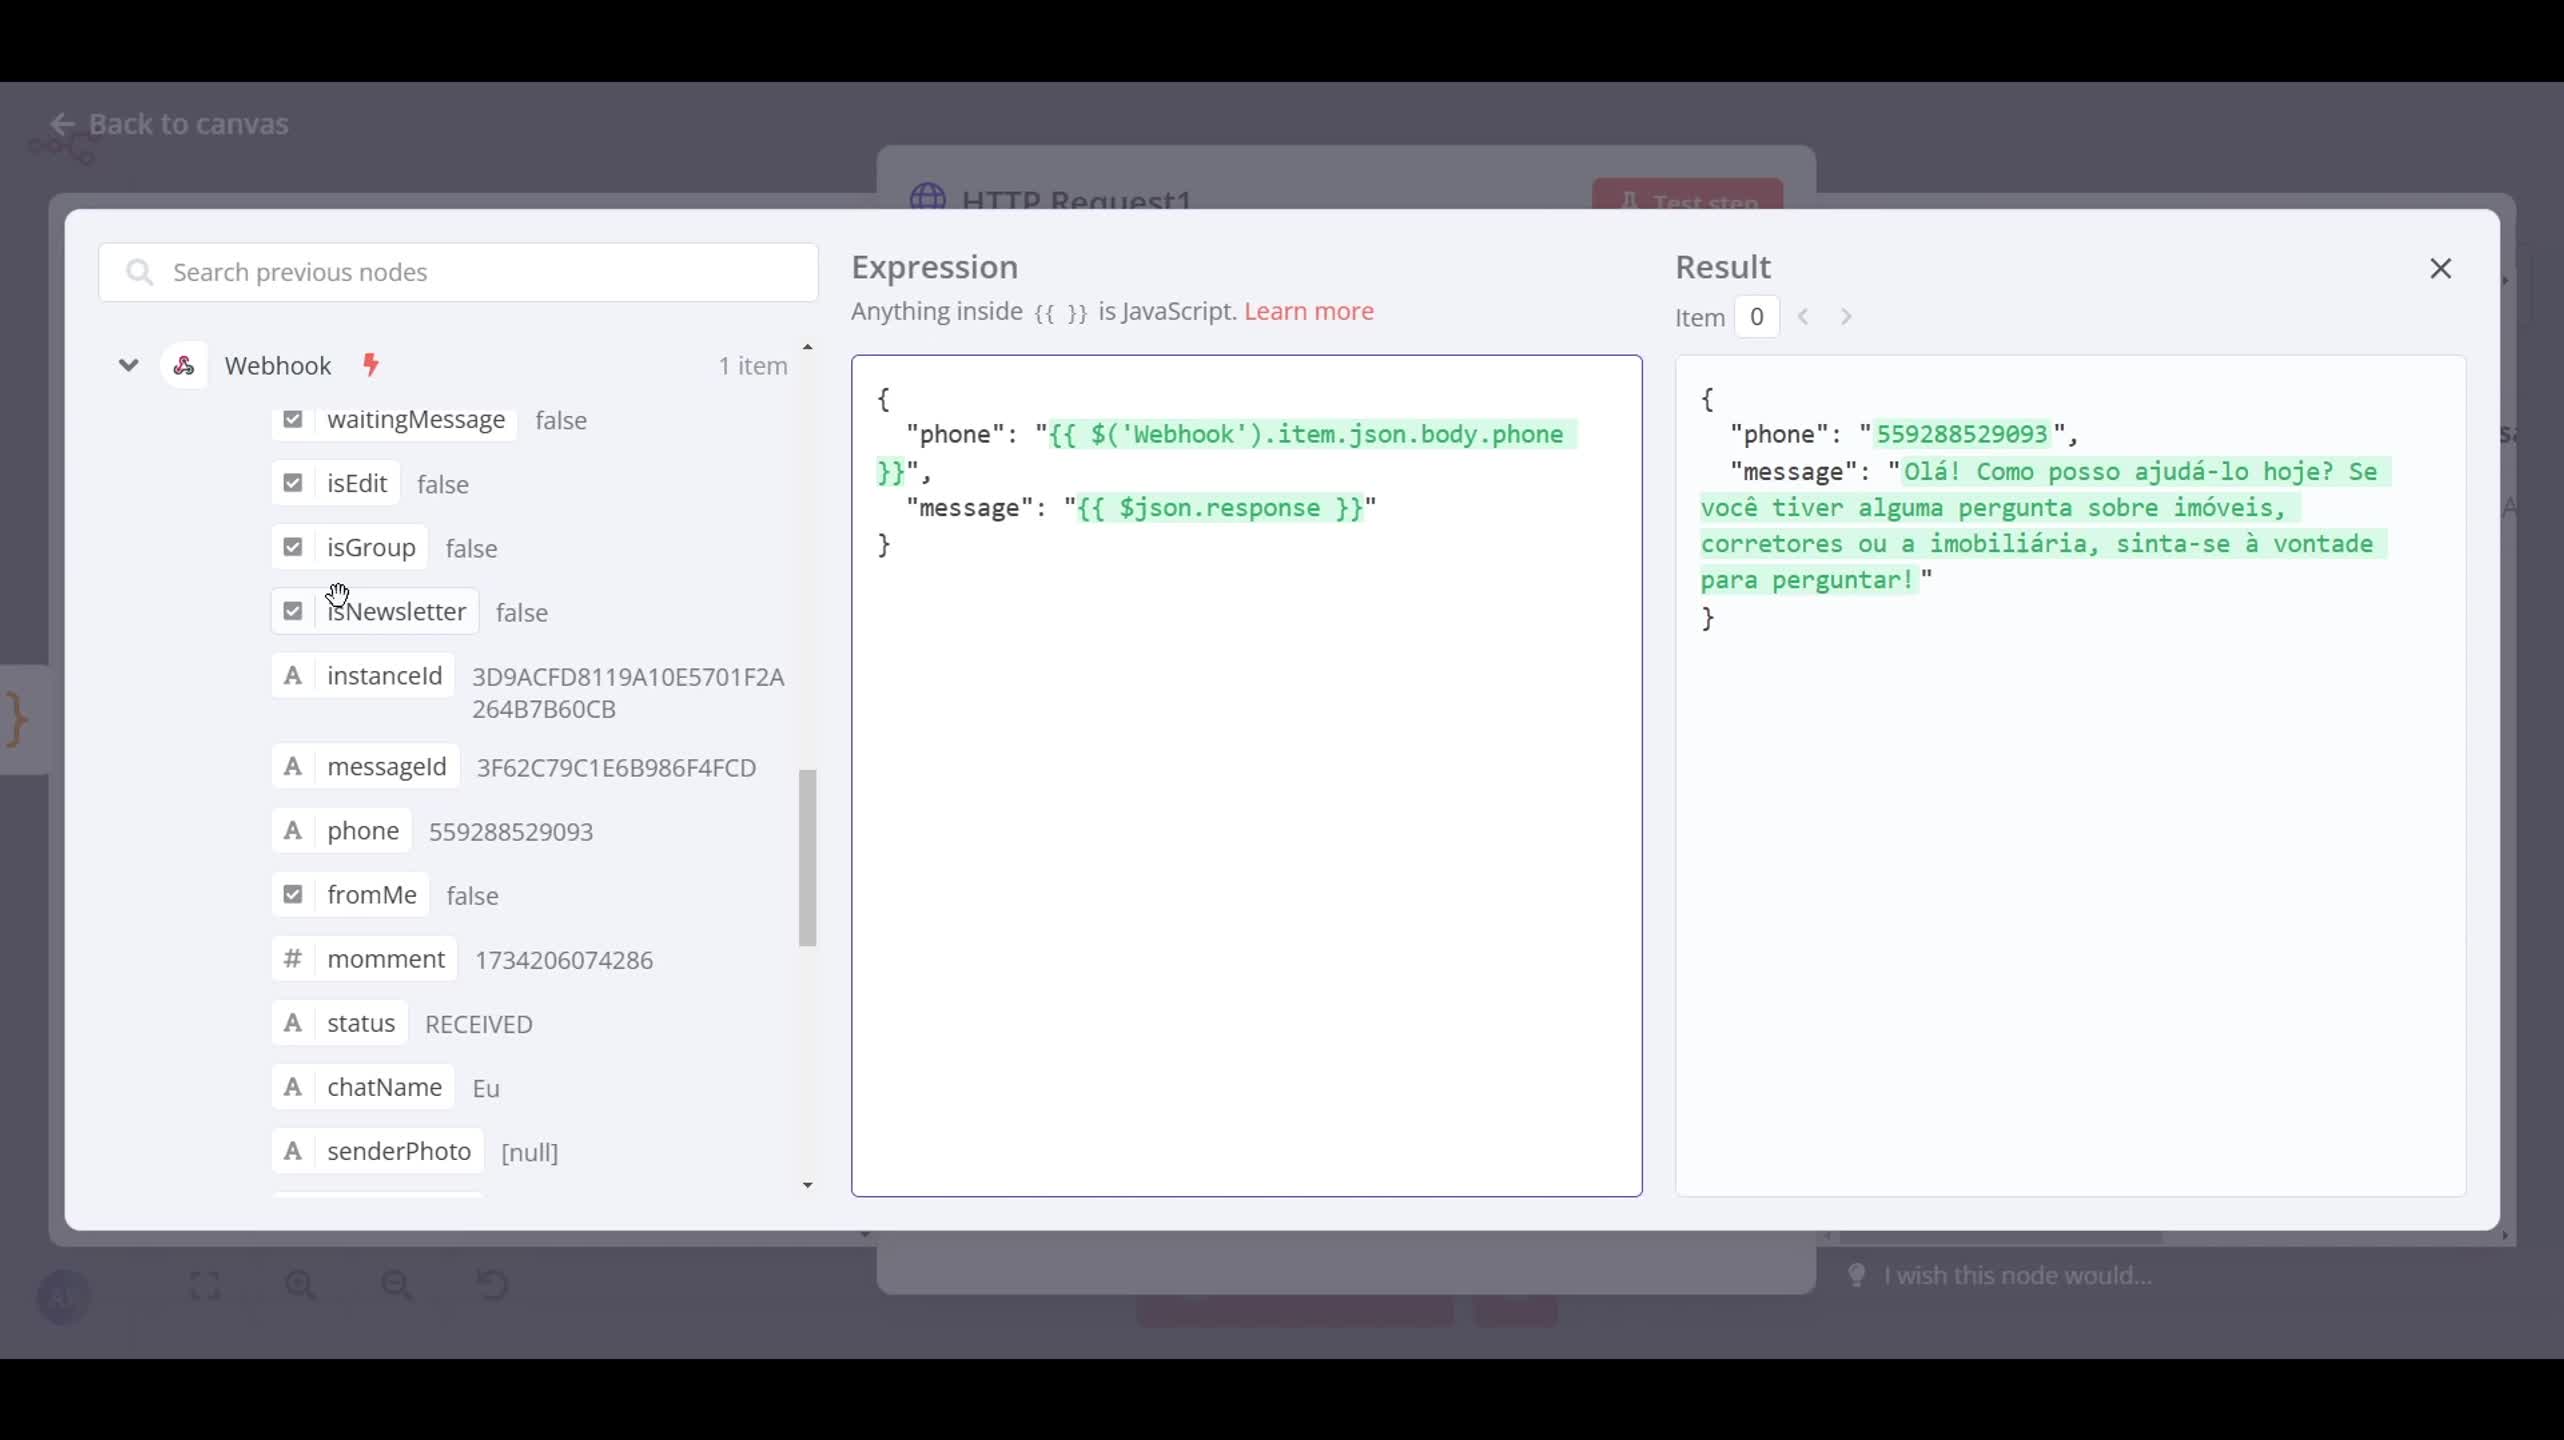Image resolution: width=2564 pixels, height=1440 pixels.
Task: Click the search magnifier icon
Action: 140,272
